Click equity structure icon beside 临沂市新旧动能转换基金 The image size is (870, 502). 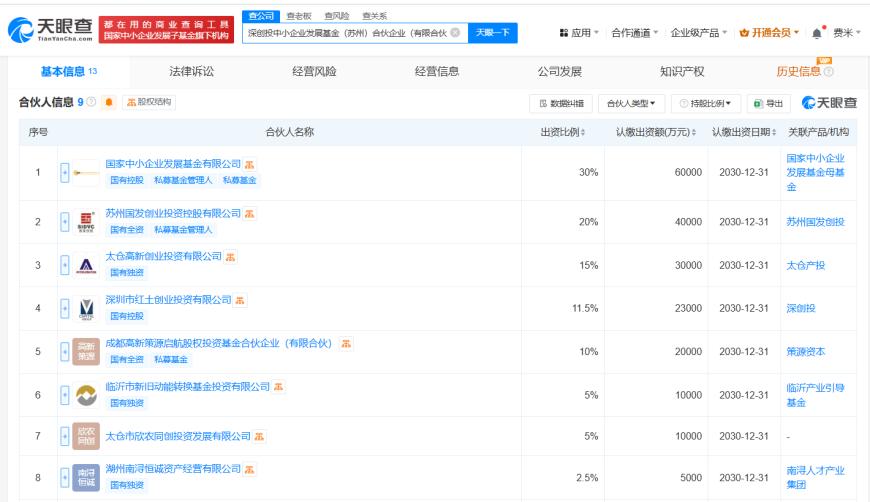pyautogui.click(x=279, y=387)
